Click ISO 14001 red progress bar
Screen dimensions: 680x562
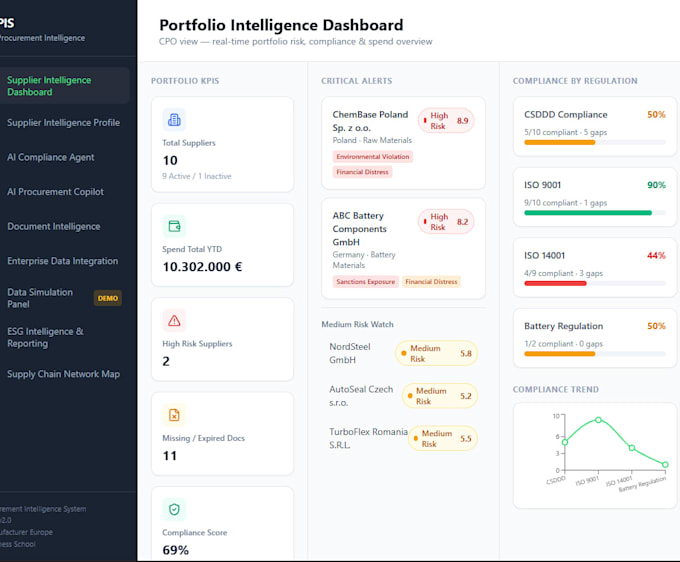coord(595,284)
